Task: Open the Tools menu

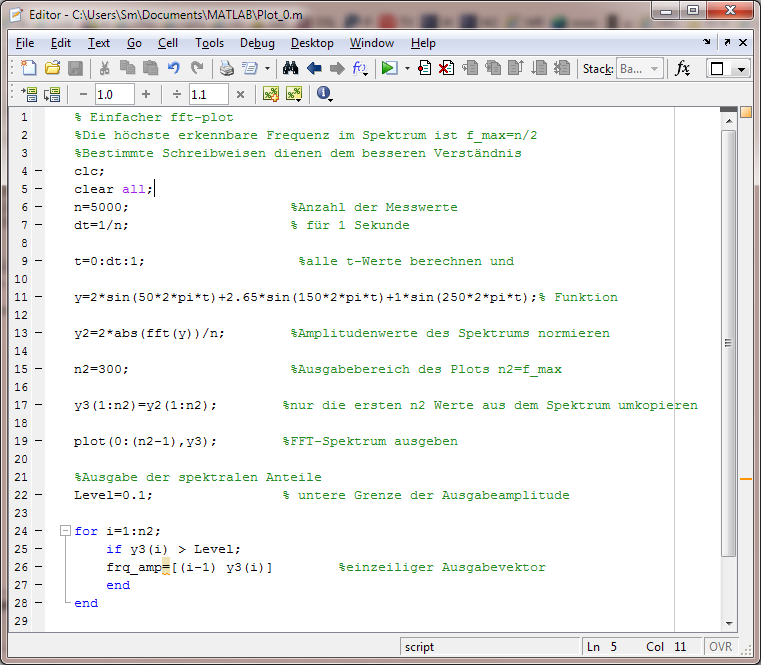Action: (210, 43)
